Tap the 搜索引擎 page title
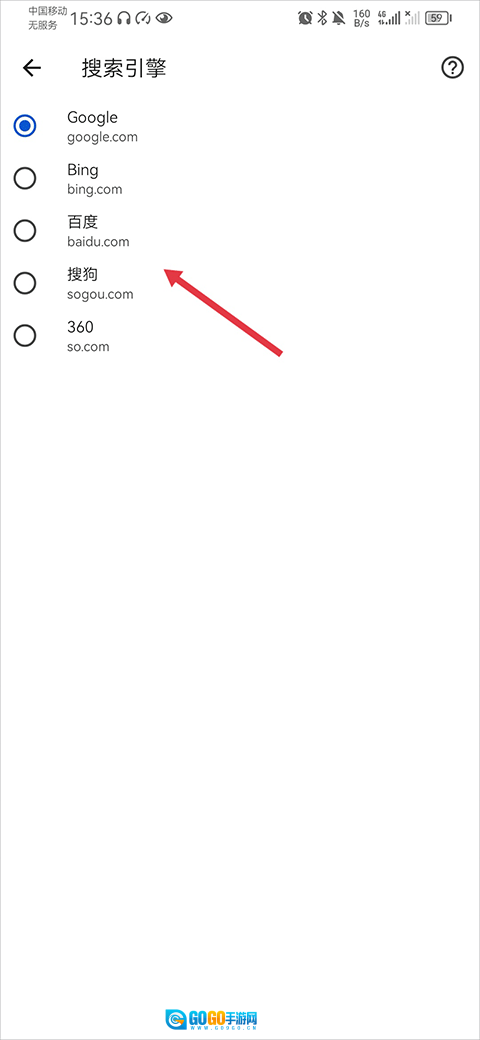The height and width of the screenshot is (1040, 480). [124, 68]
